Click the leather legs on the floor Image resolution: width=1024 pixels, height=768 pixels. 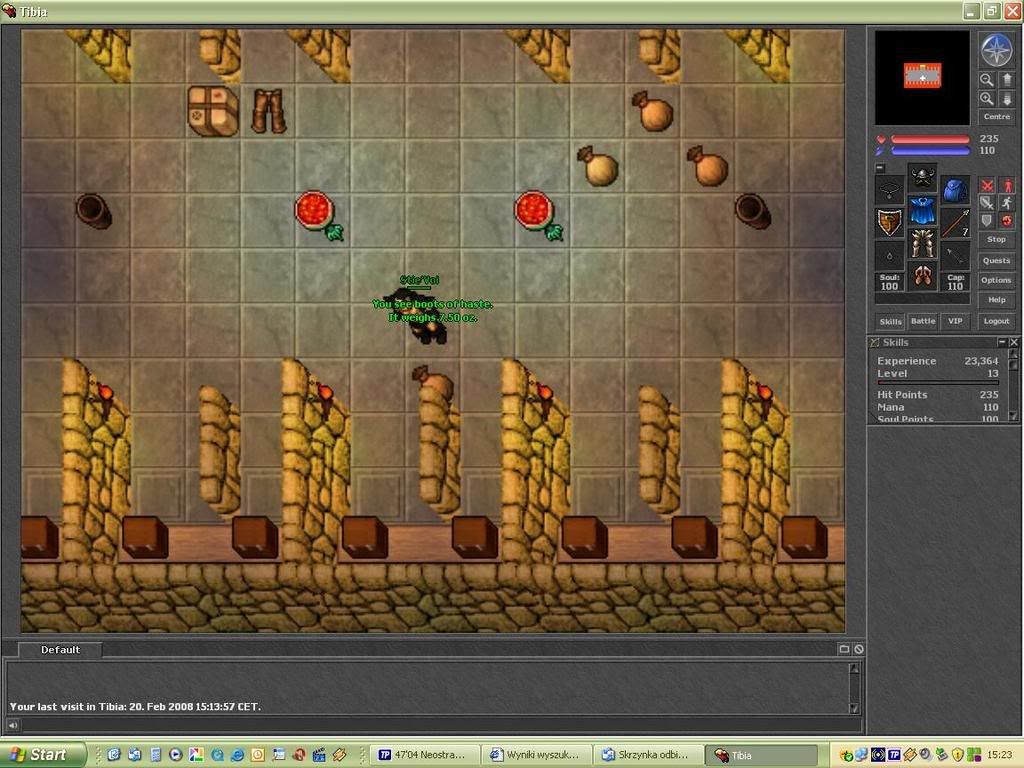pyautogui.click(x=268, y=112)
